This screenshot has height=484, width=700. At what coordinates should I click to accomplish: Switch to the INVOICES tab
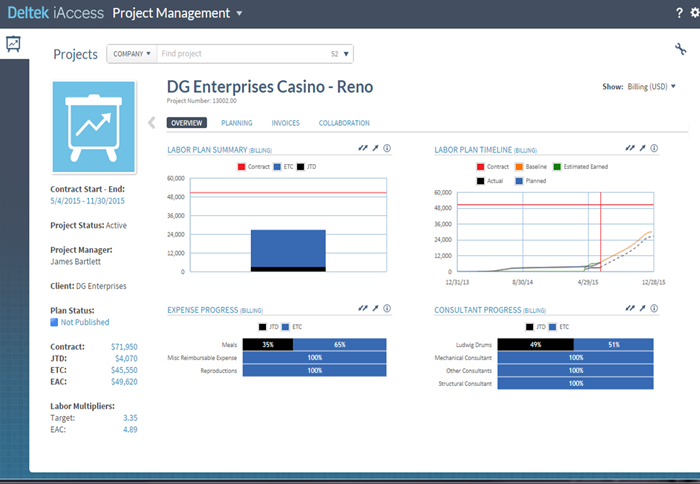[x=286, y=123]
